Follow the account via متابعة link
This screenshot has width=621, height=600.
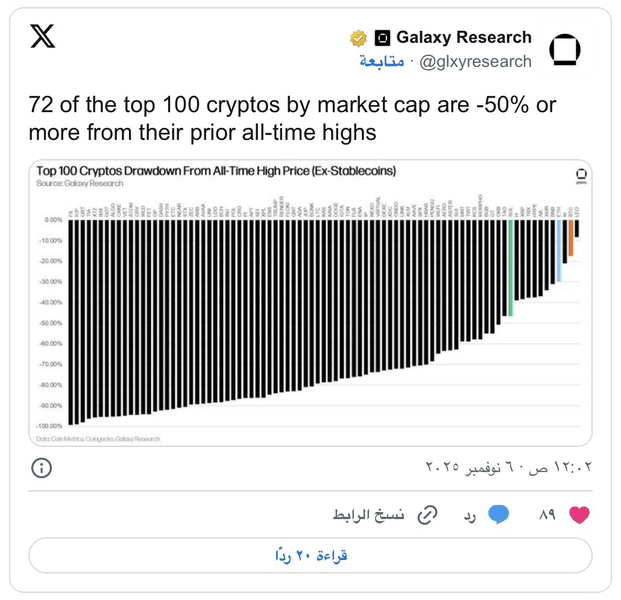click(x=381, y=62)
